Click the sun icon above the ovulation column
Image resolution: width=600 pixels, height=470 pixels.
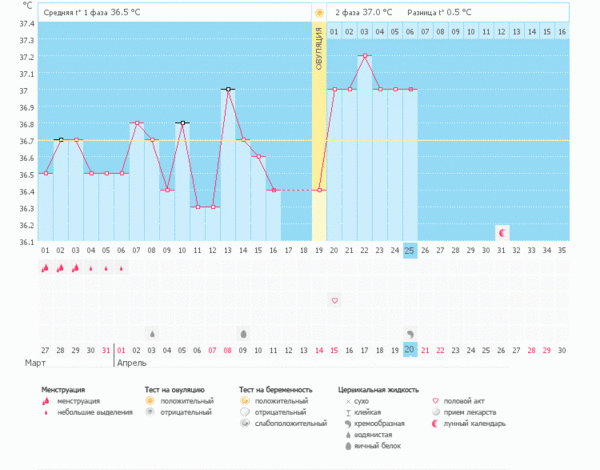point(319,12)
